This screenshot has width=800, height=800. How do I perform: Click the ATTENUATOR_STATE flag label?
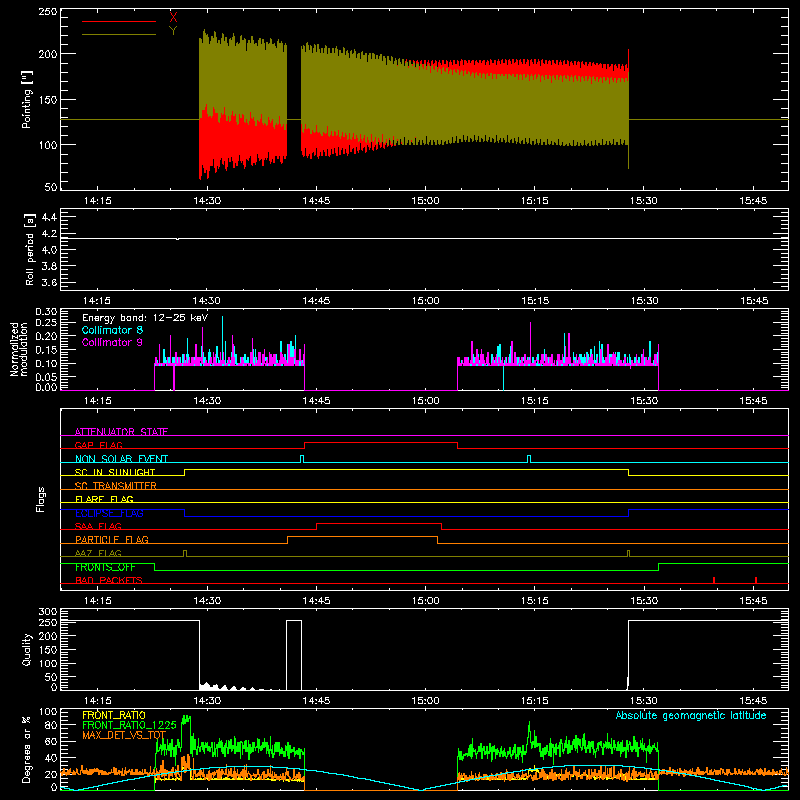click(x=121, y=432)
